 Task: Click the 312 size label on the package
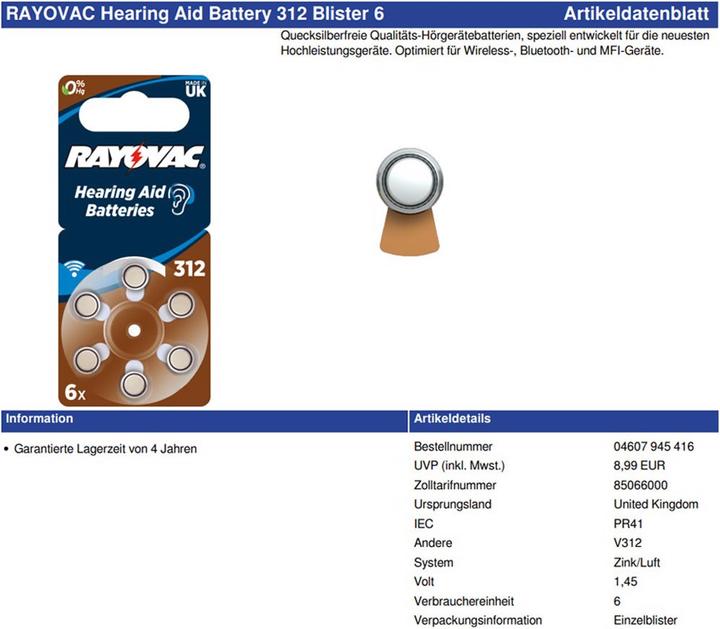pyautogui.click(x=189, y=269)
